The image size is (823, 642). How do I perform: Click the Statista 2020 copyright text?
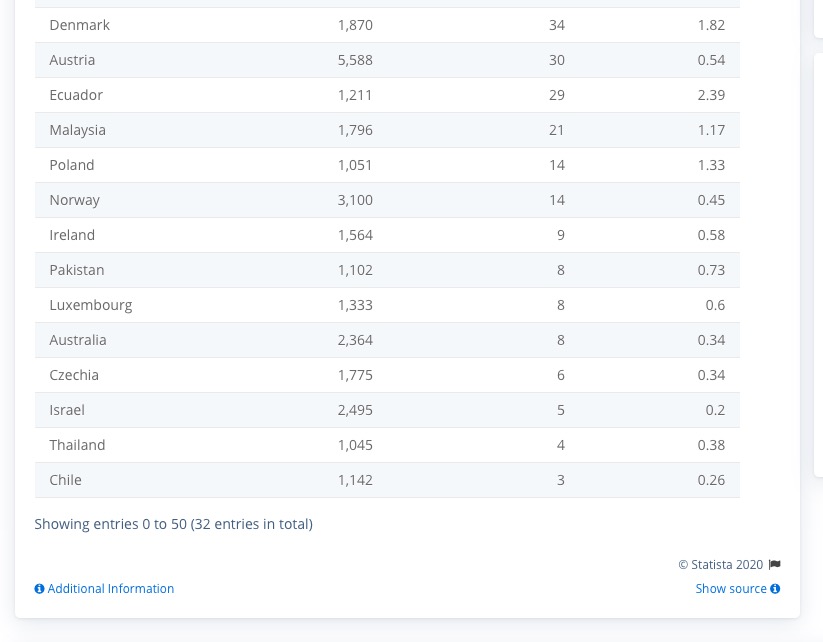click(720, 565)
